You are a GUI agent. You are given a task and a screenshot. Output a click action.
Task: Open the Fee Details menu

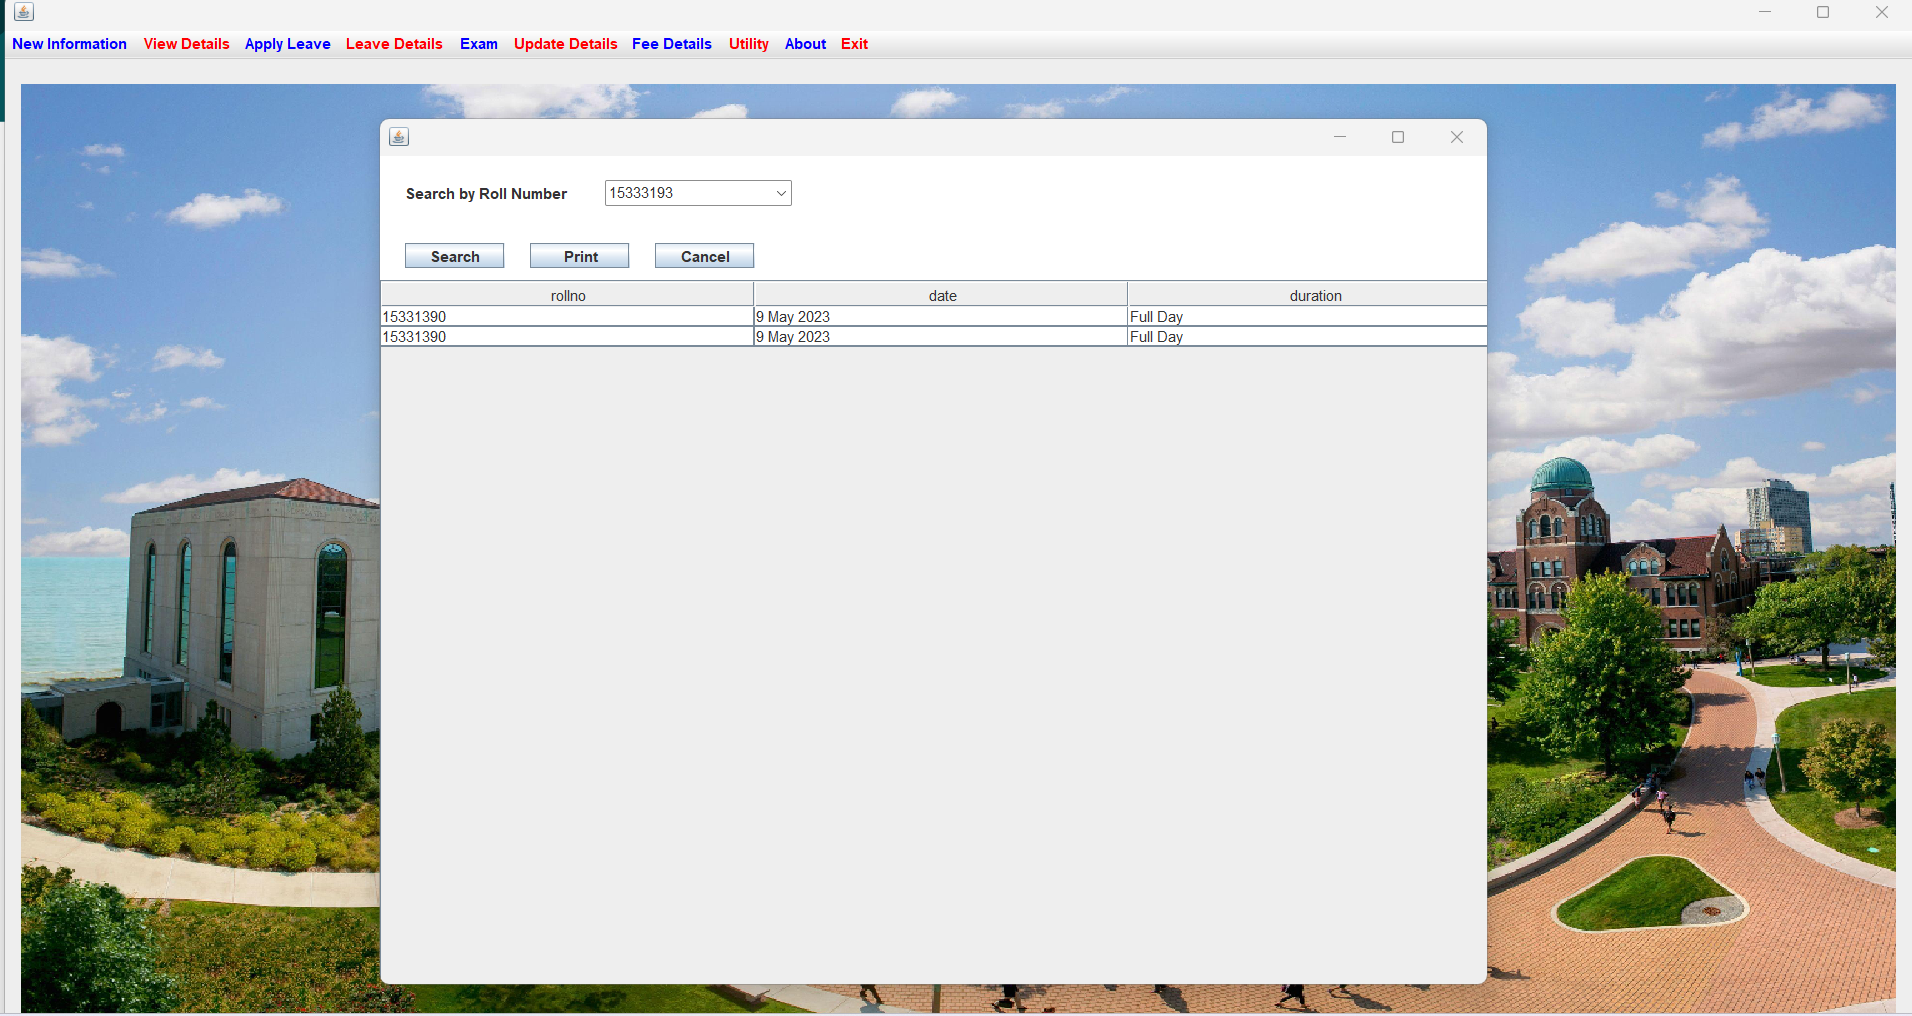point(671,44)
